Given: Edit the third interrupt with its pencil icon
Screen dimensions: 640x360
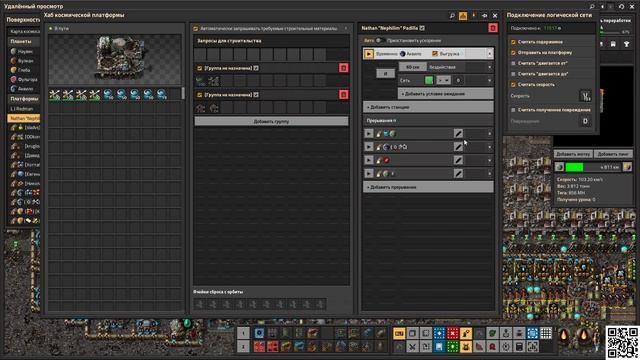Looking at the screenshot, I should 458,160.
